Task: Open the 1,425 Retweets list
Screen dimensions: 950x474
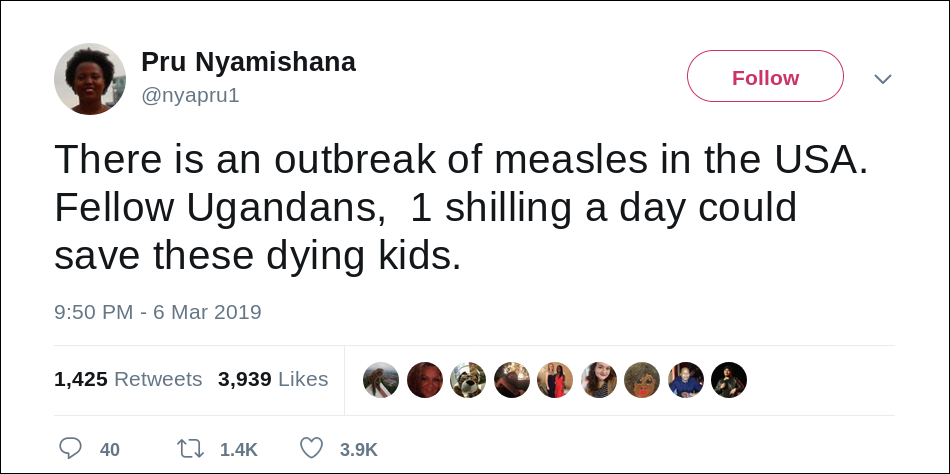Action: (x=128, y=379)
